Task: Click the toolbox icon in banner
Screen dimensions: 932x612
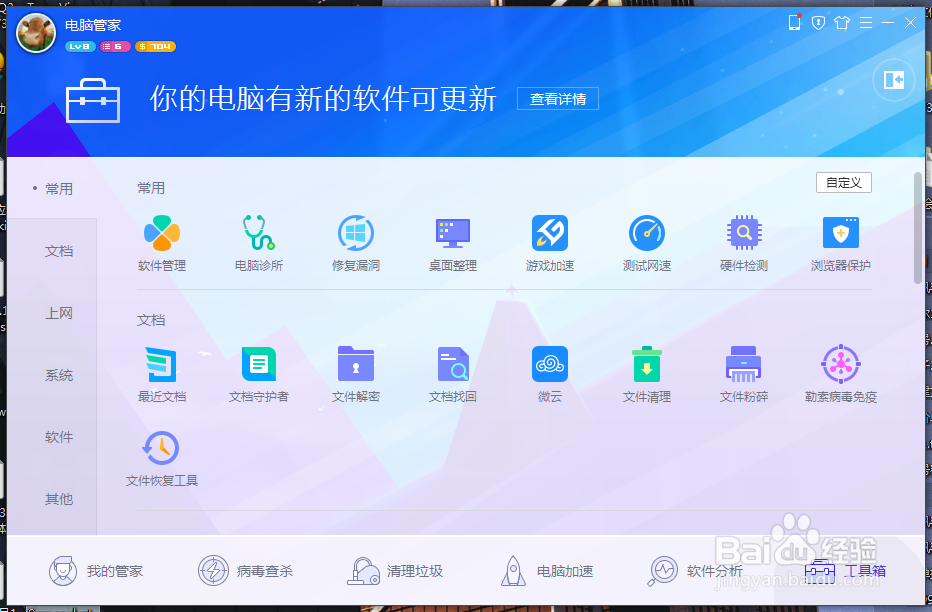Action: tap(93, 100)
